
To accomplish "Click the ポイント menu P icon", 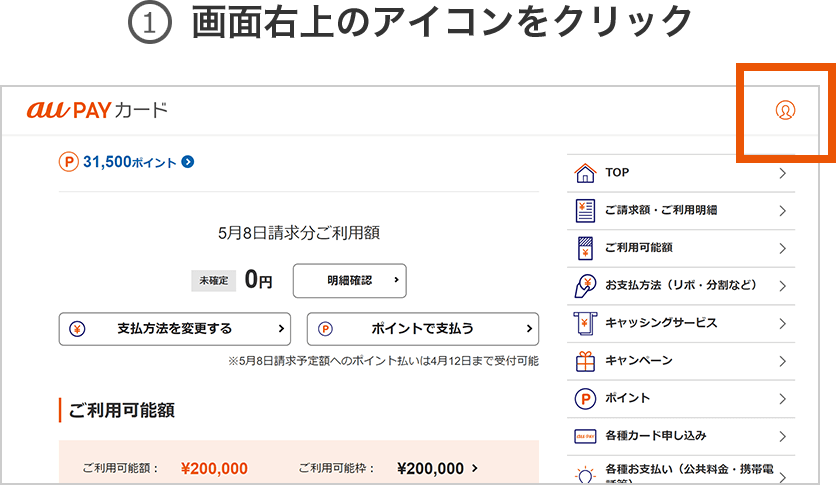I will pos(585,399).
